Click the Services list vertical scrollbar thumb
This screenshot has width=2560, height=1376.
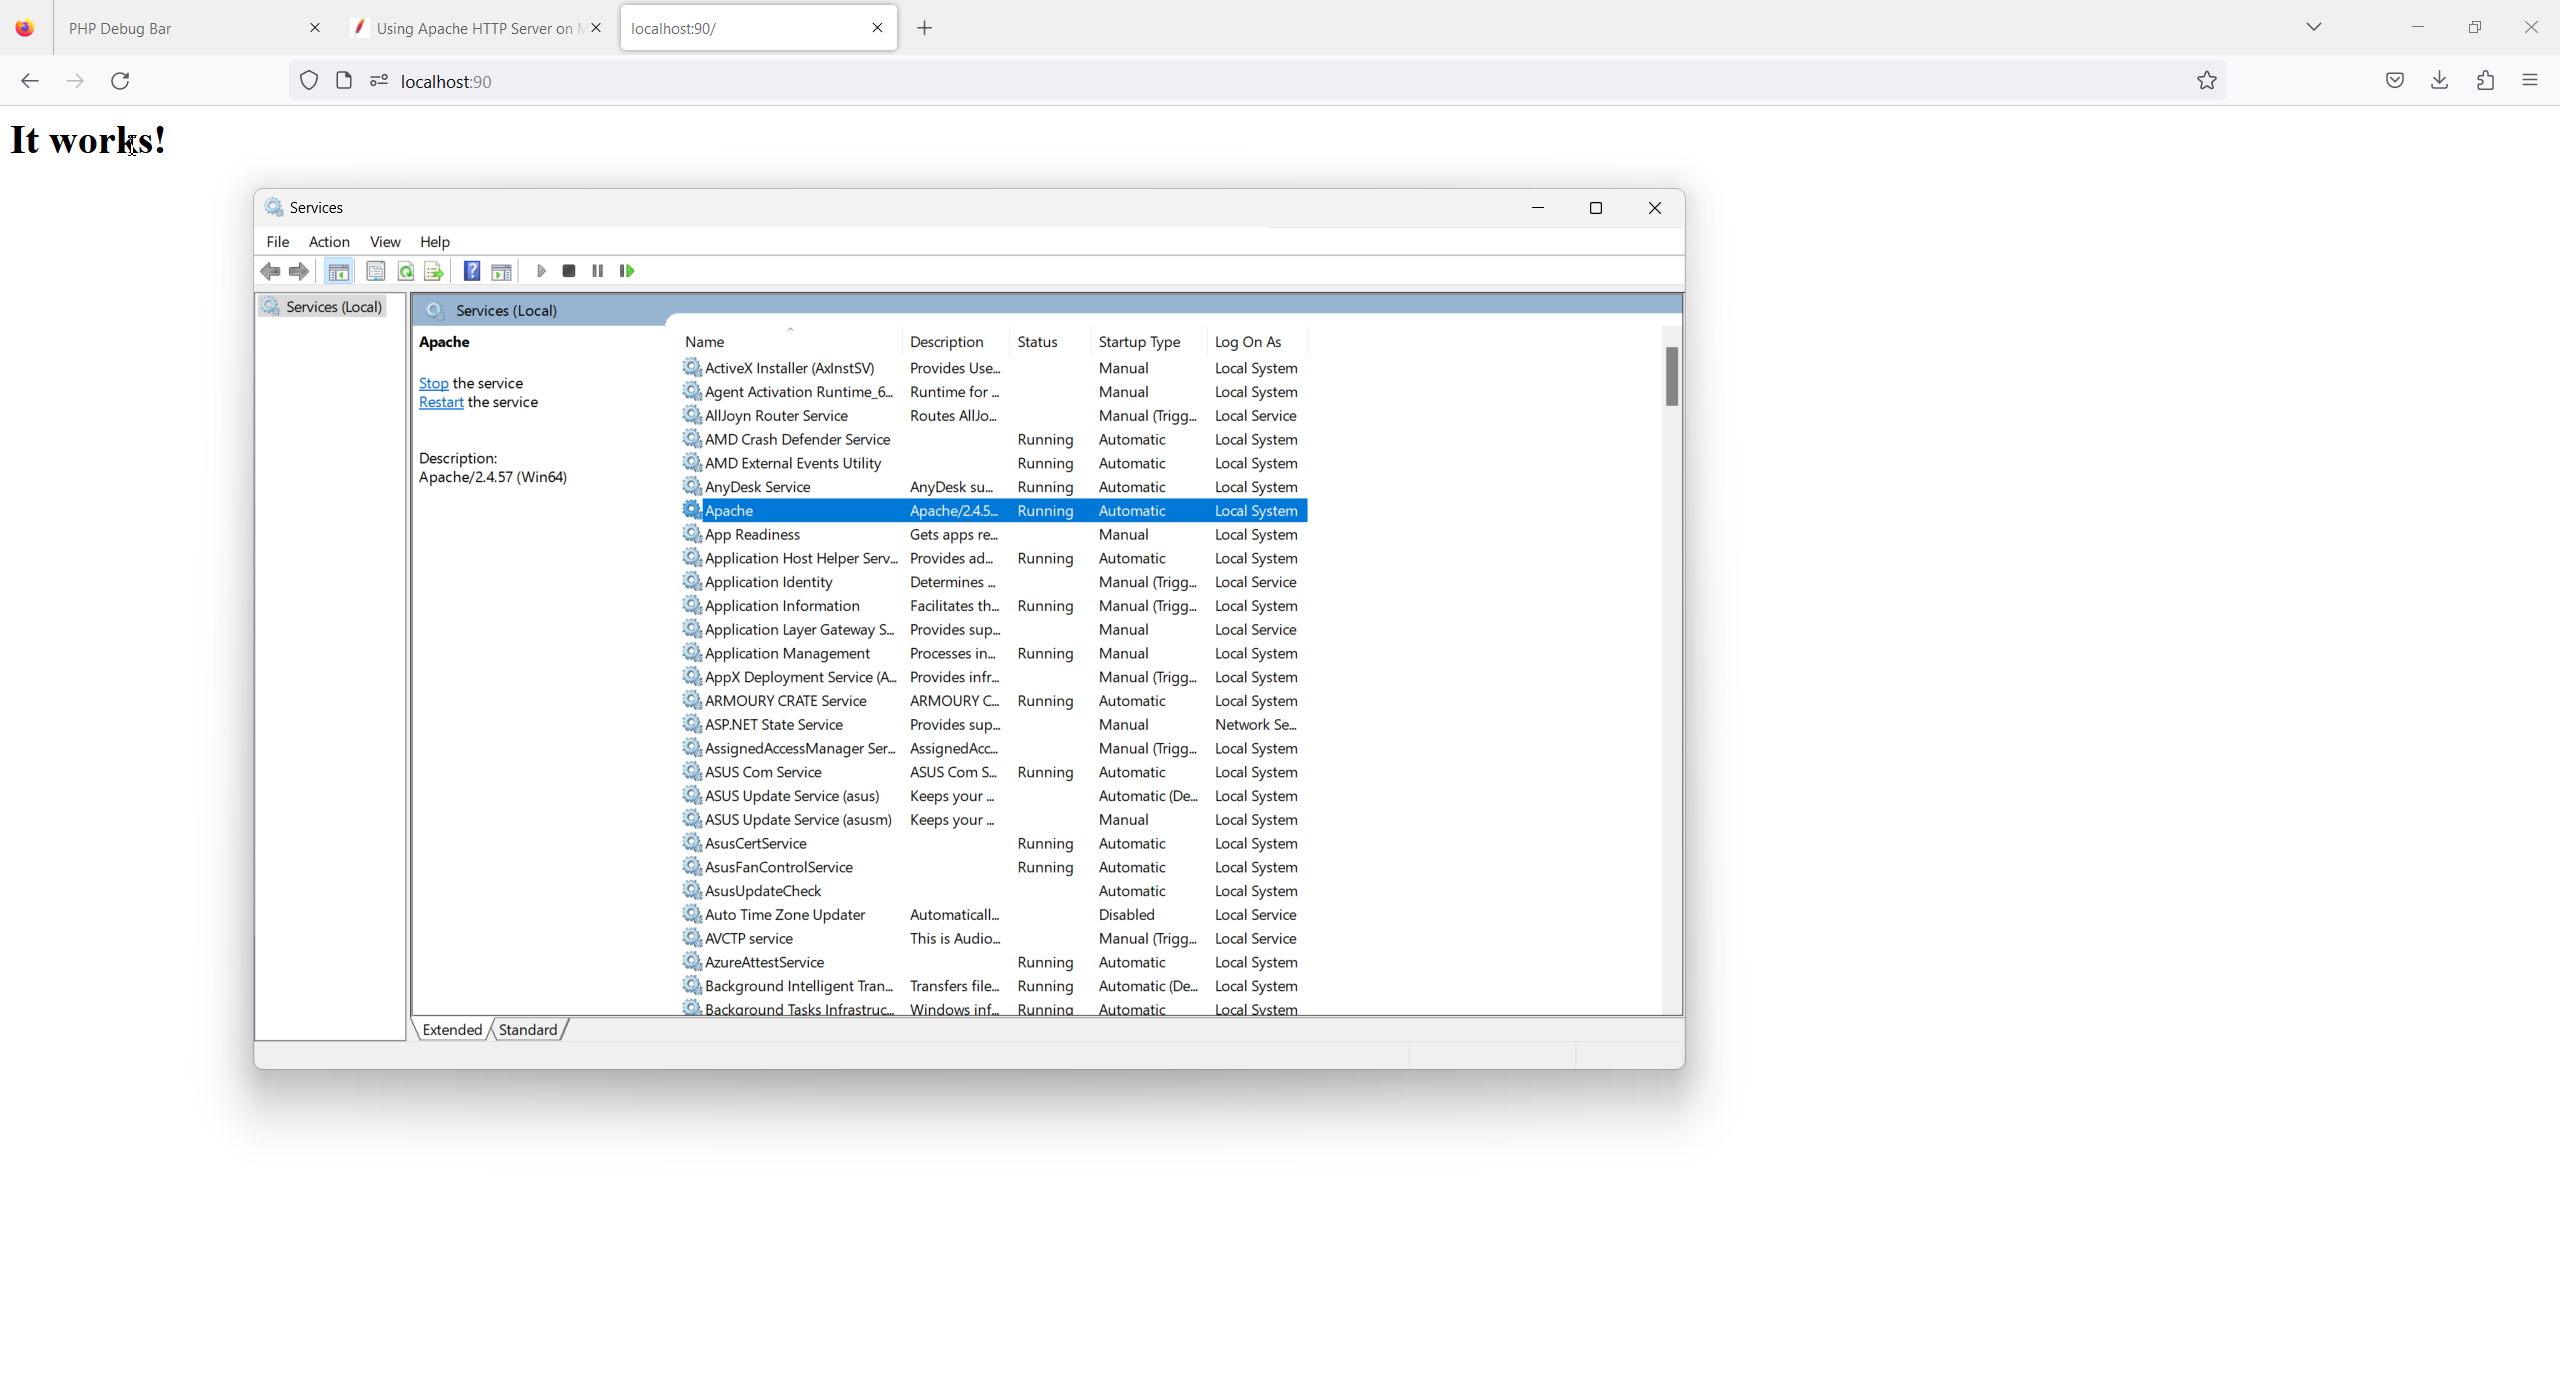point(1671,377)
